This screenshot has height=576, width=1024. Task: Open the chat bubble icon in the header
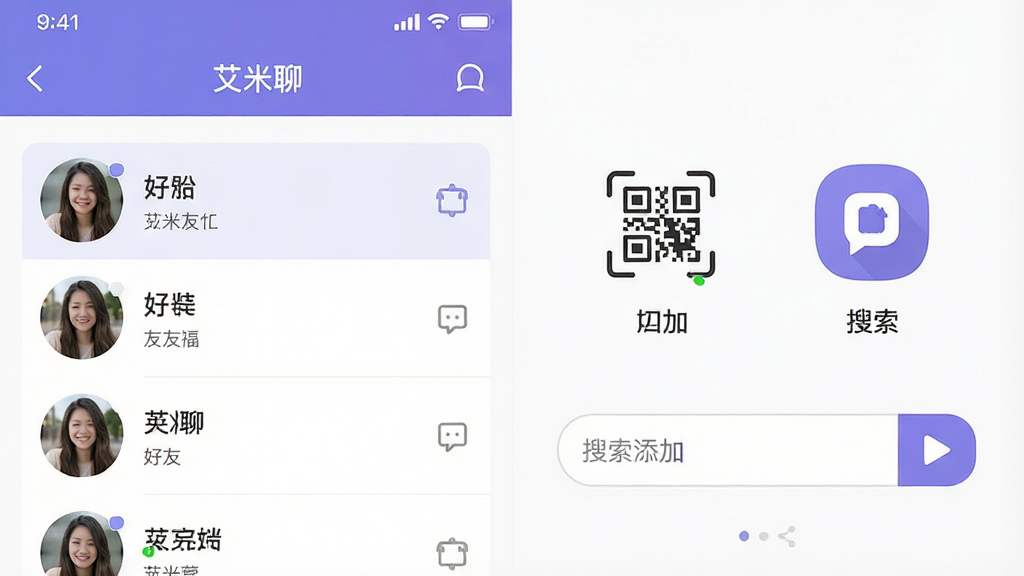click(470, 78)
